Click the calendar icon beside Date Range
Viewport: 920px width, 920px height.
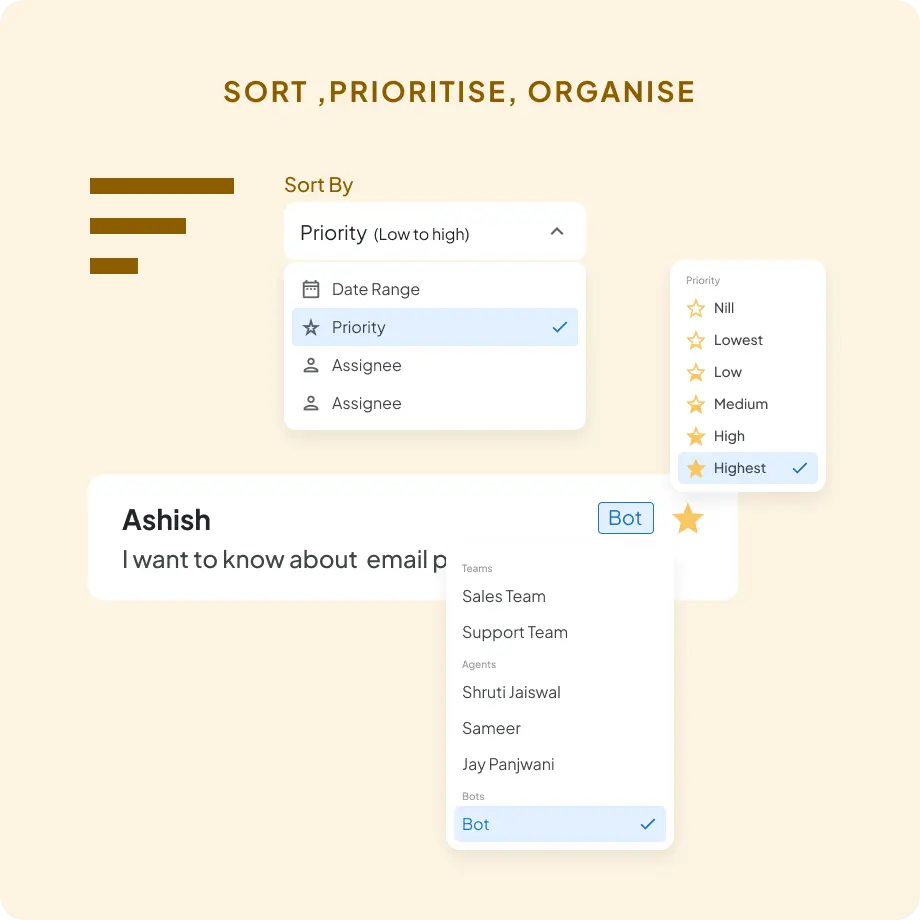tap(312, 289)
